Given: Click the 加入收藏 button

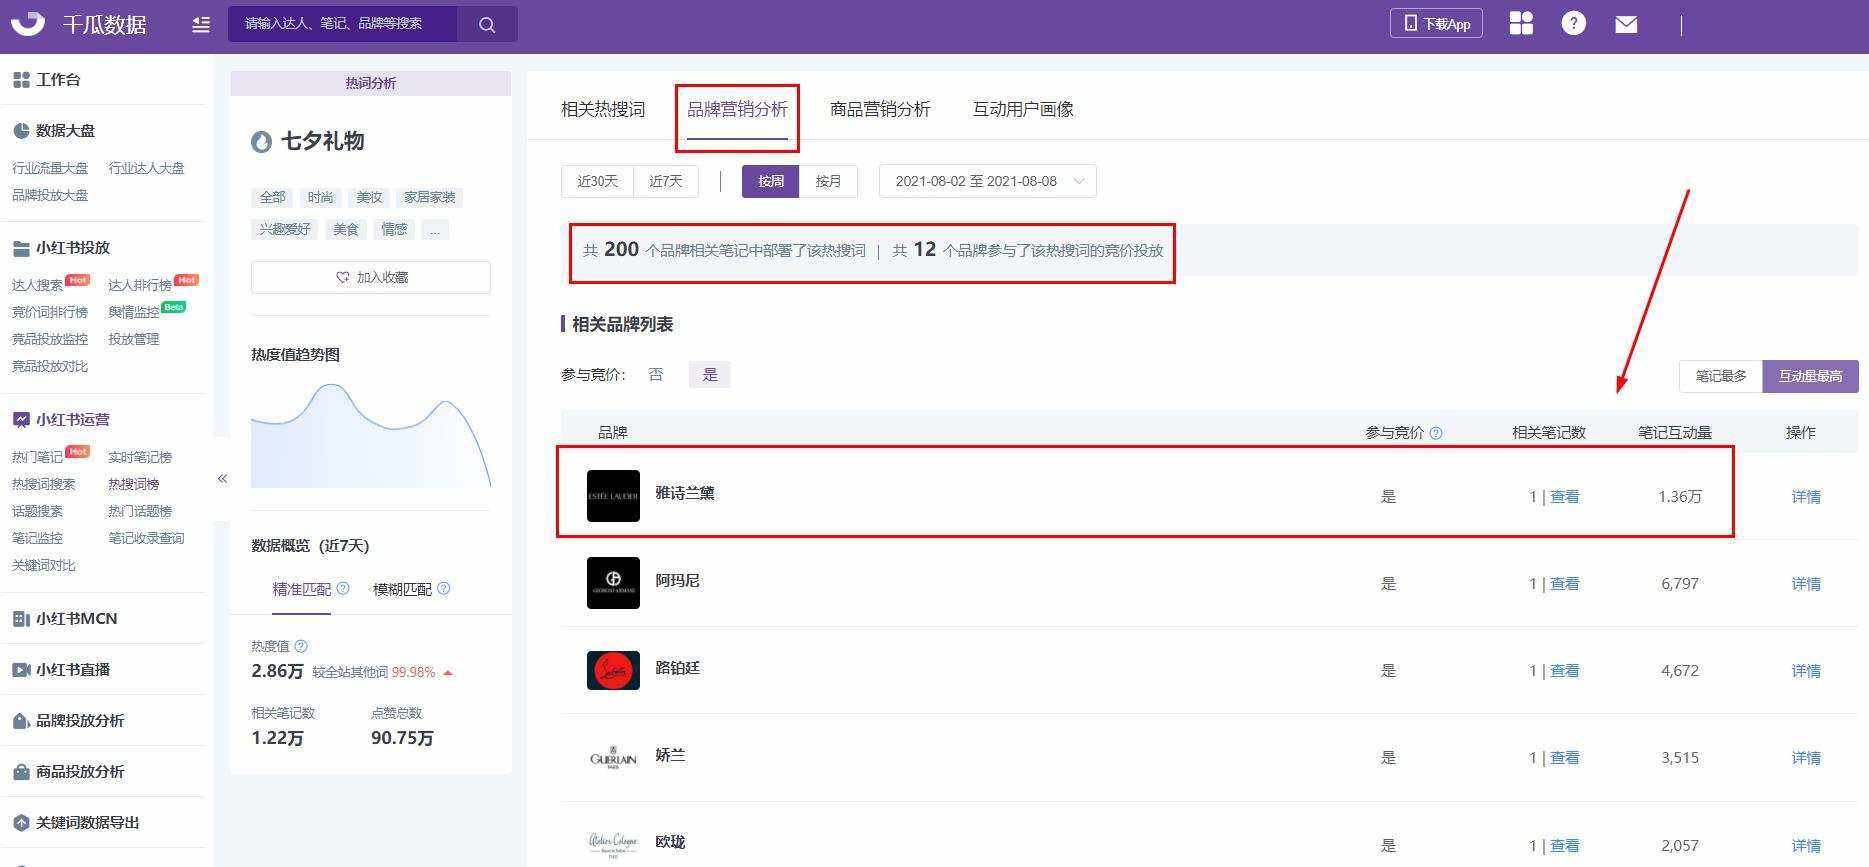Looking at the screenshot, I should (371, 277).
